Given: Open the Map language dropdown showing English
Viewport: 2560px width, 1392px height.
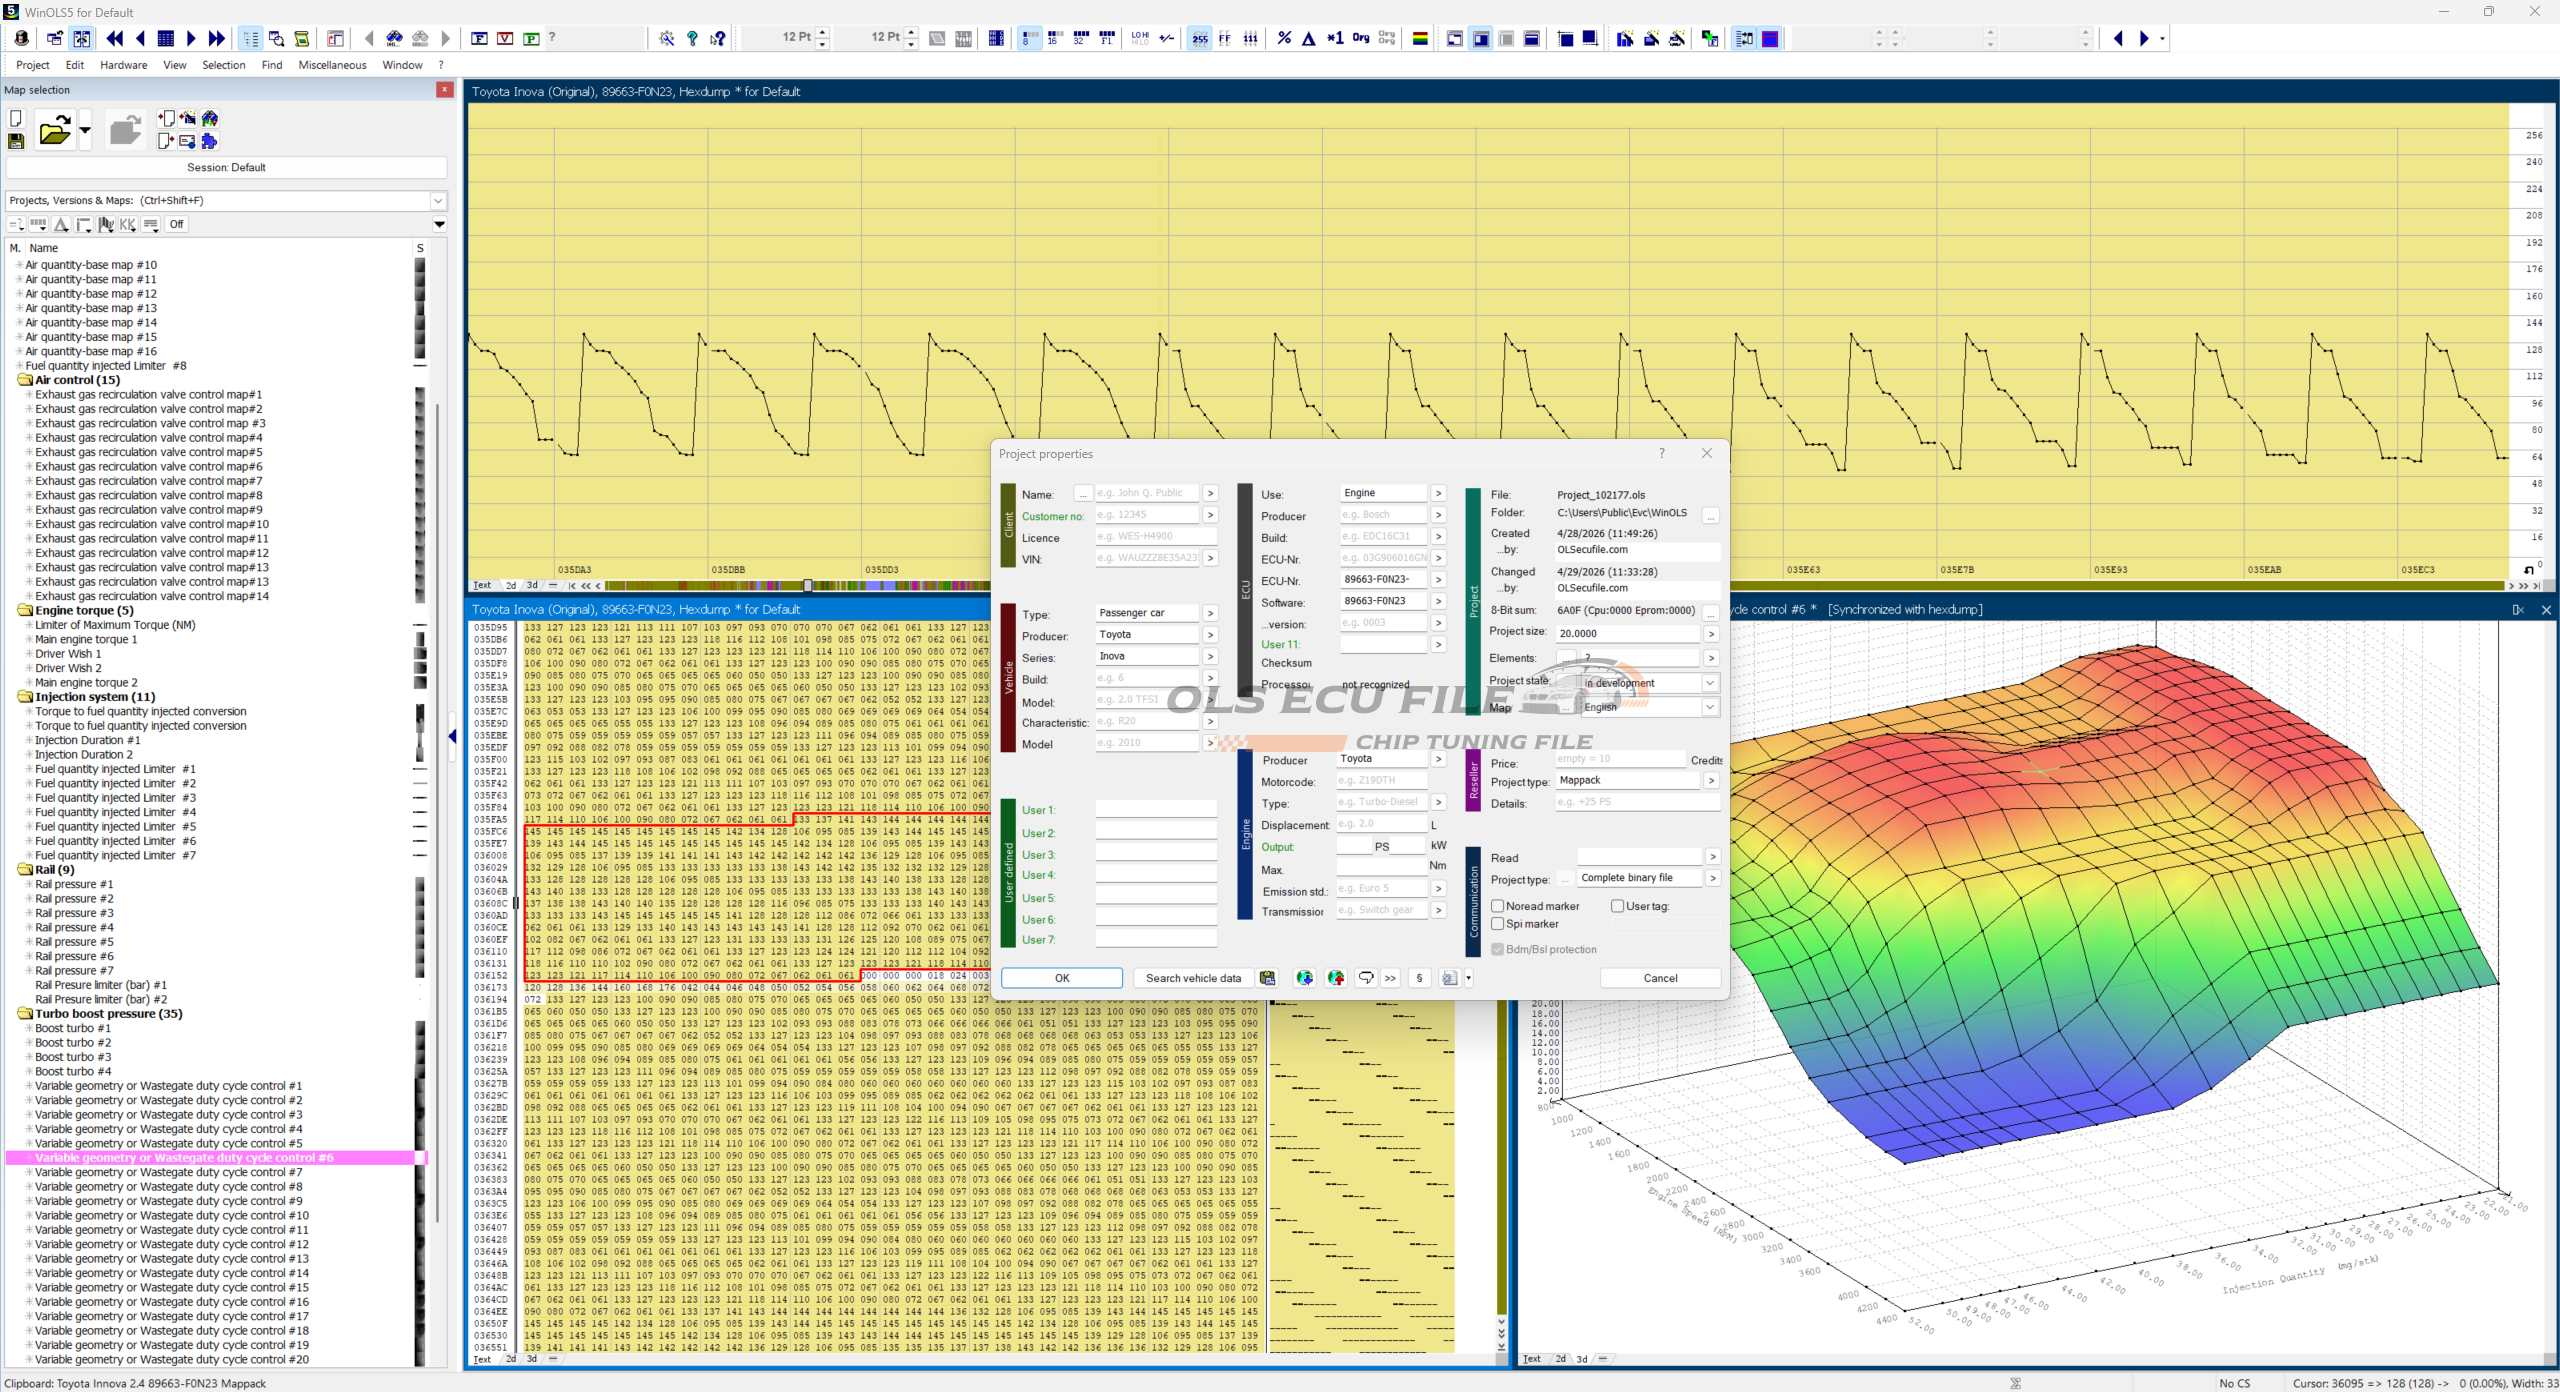Looking at the screenshot, I should 1710,706.
